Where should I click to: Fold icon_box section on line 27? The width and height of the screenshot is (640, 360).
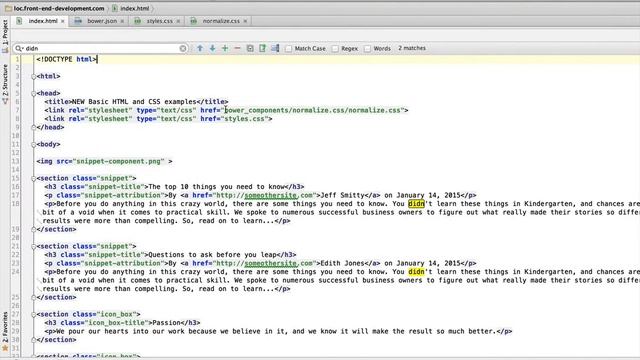pyautogui.click(x=33, y=314)
